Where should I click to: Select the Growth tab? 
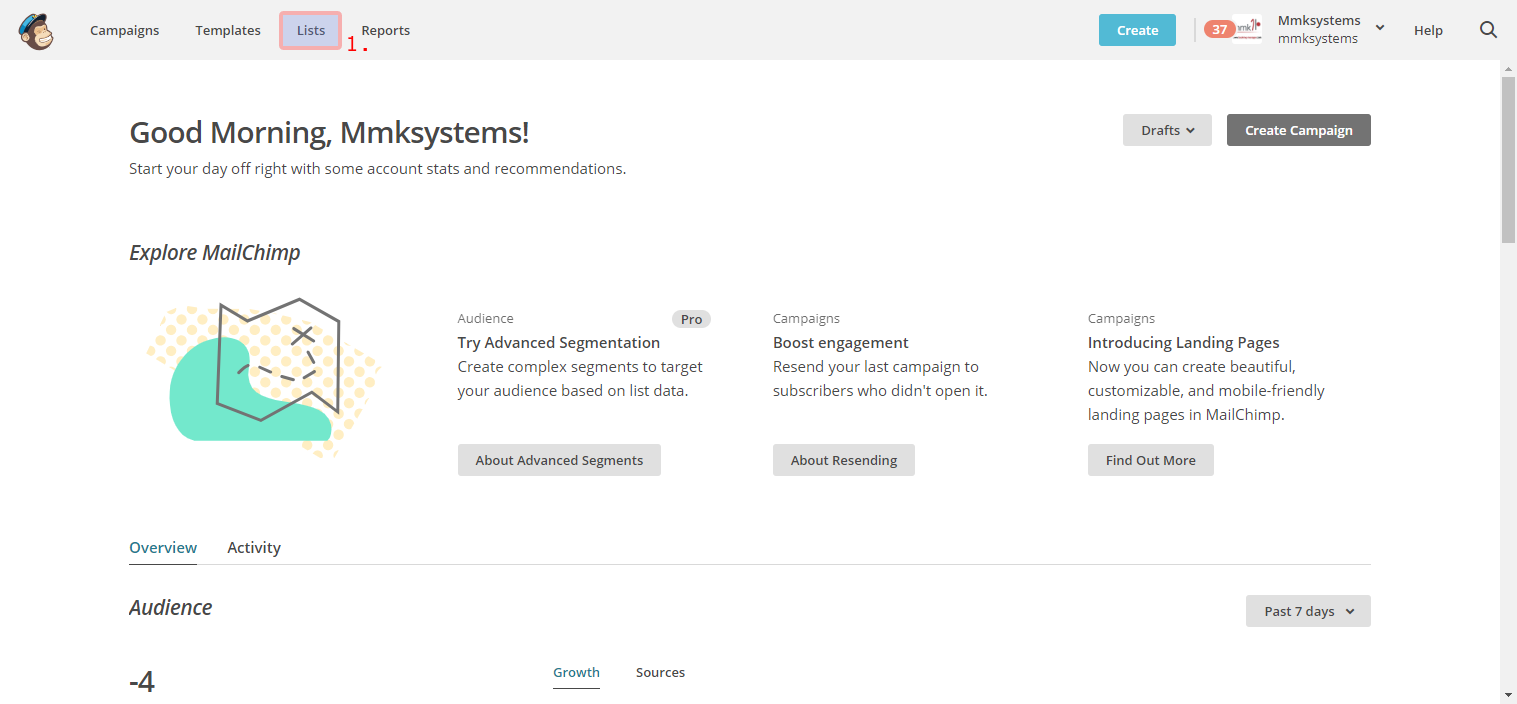(576, 672)
